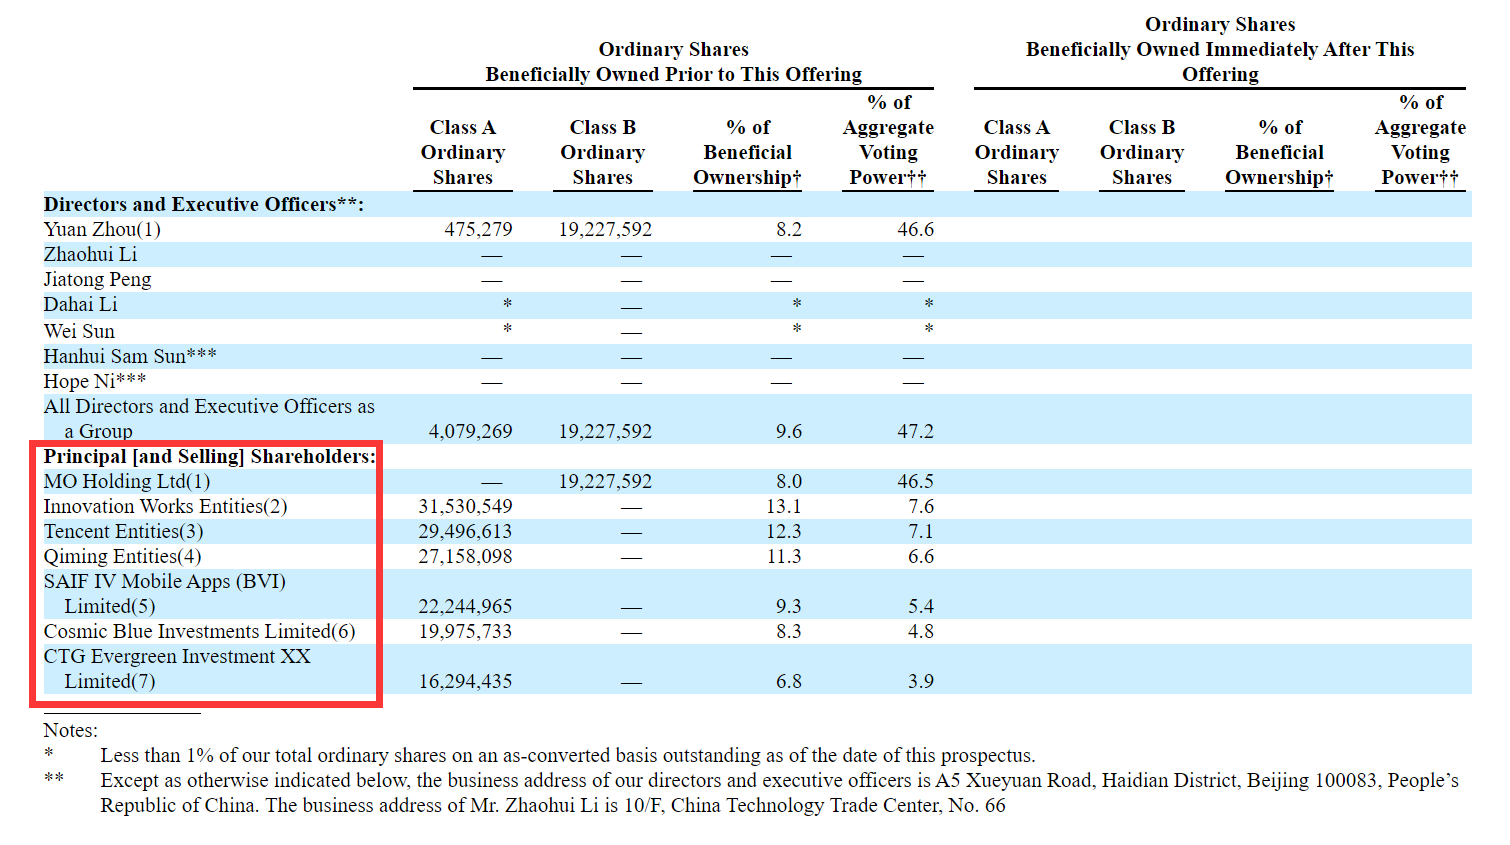Click the Notes: label

coord(71,731)
